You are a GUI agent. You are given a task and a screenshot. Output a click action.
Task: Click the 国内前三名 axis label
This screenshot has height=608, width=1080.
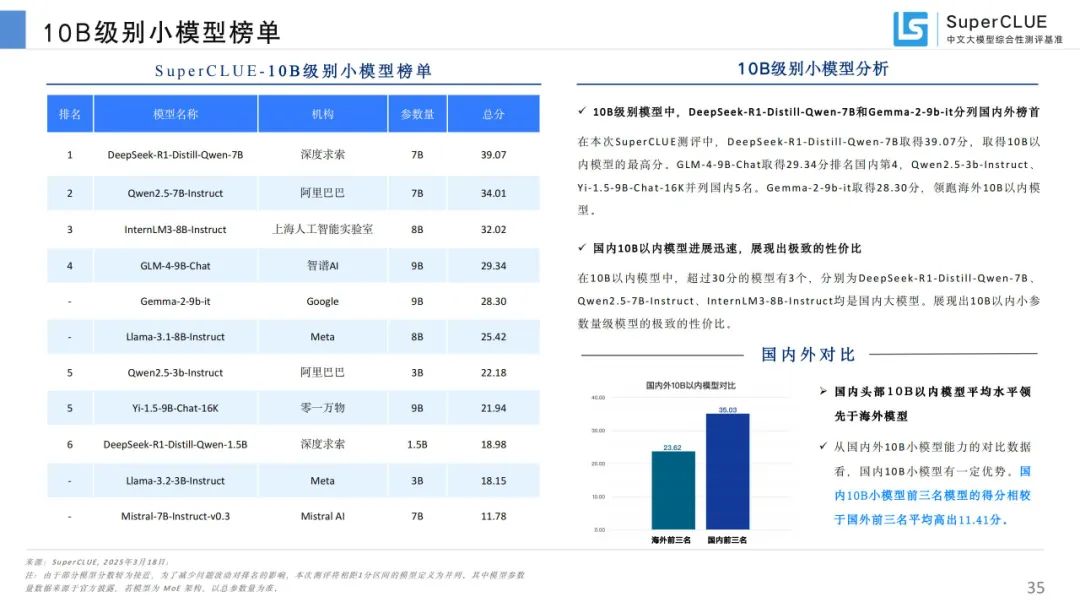coord(727,540)
